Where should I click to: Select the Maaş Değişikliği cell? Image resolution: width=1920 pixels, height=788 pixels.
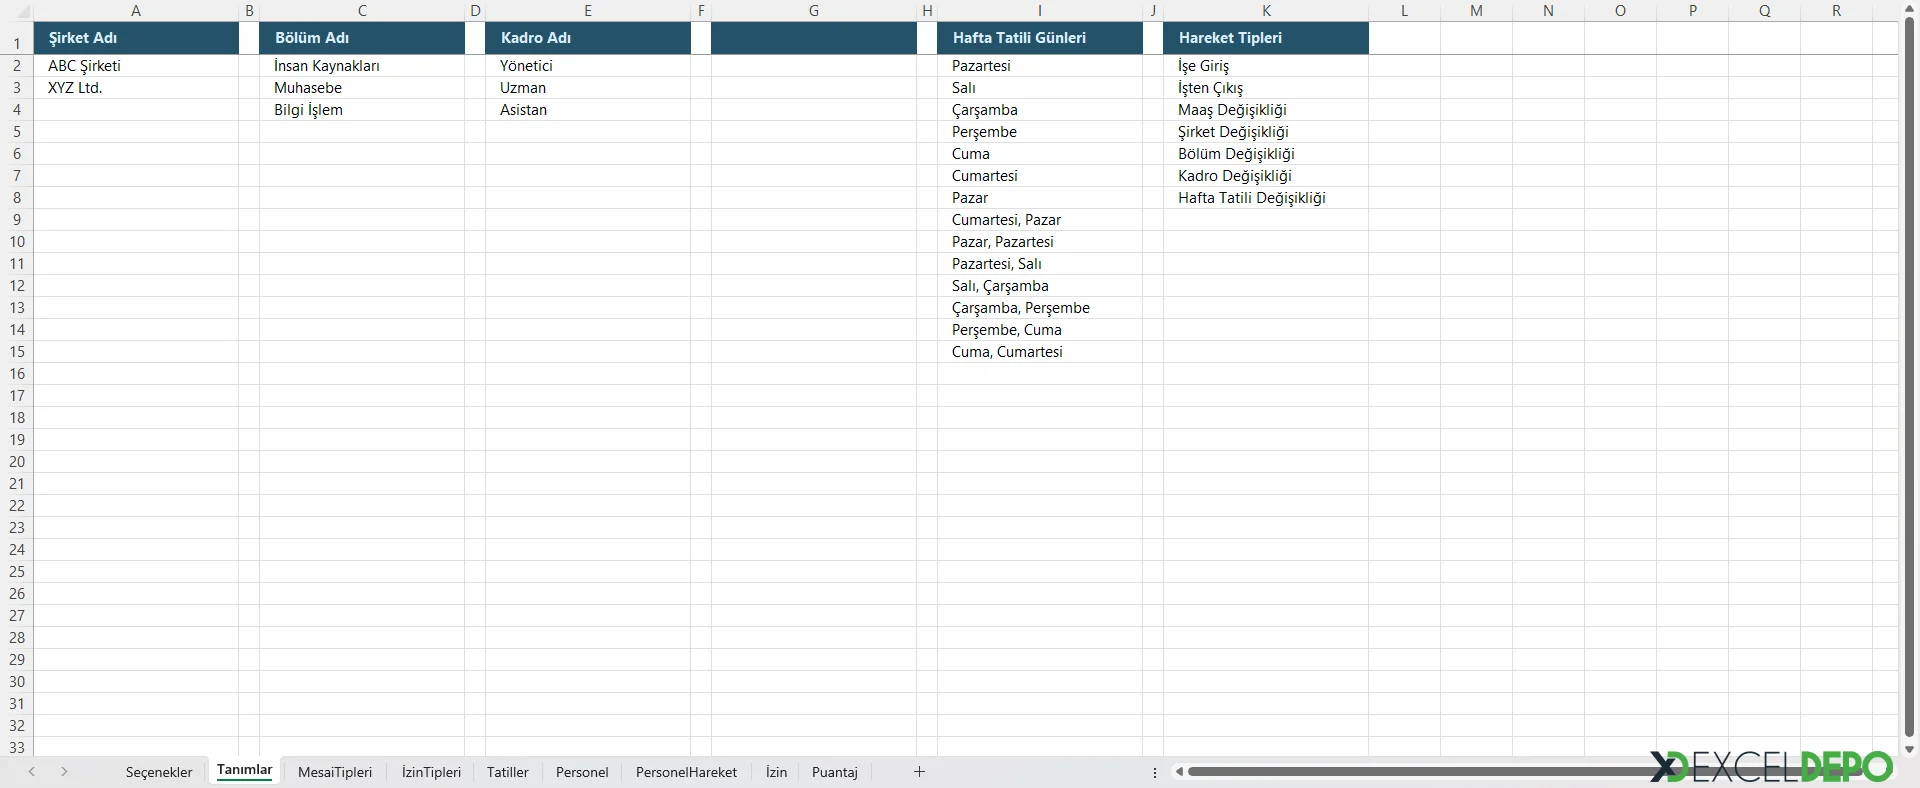coord(1265,110)
